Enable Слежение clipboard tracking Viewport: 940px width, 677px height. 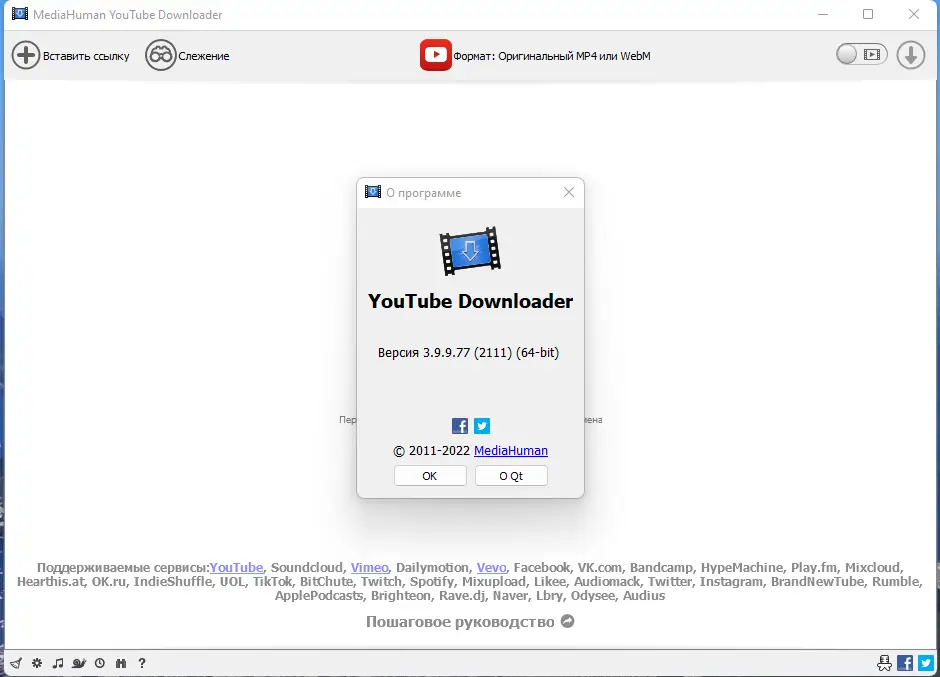(187, 55)
